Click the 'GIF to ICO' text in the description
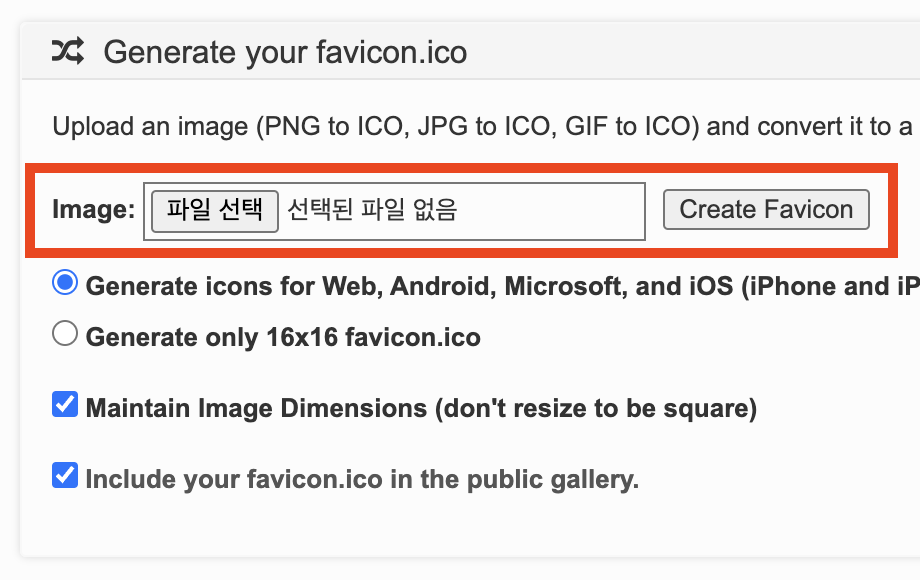Viewport: 920px width, 580px height. 618,127
